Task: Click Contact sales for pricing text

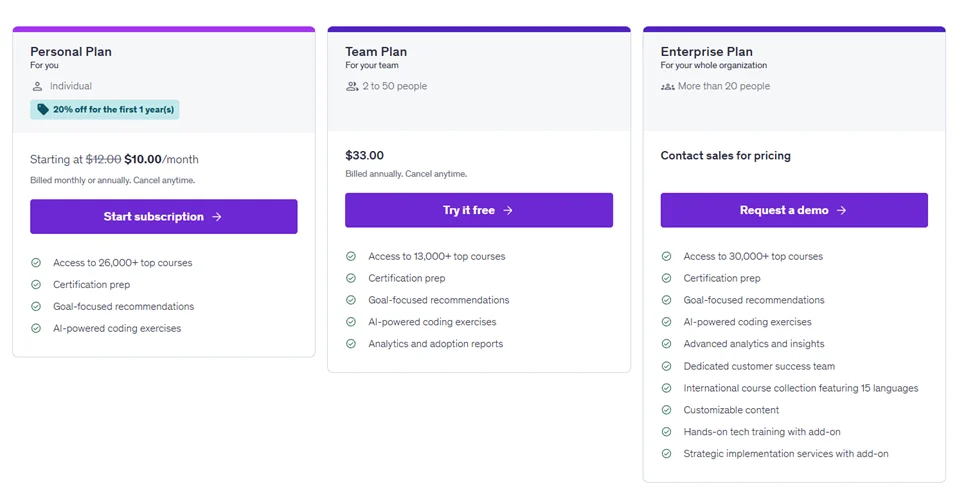Action: click(725, 156)
